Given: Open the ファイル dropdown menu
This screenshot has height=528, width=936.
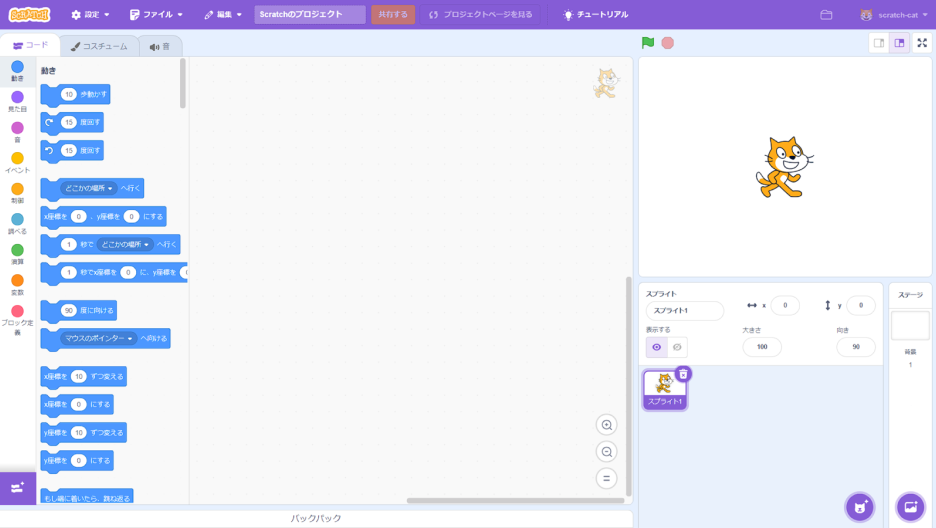Looking at the screenshot, I should point(156,15).
